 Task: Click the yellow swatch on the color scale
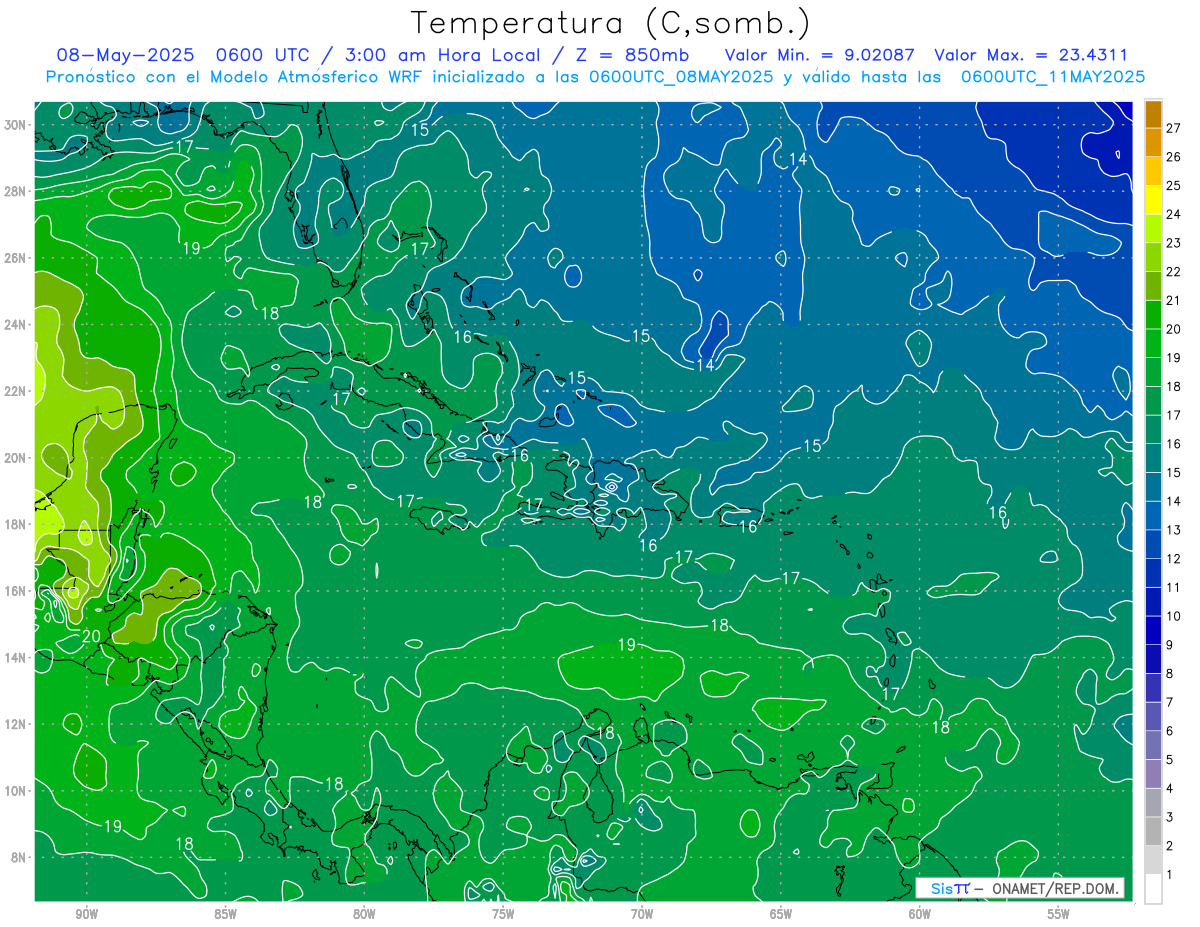coord(1153,200)
